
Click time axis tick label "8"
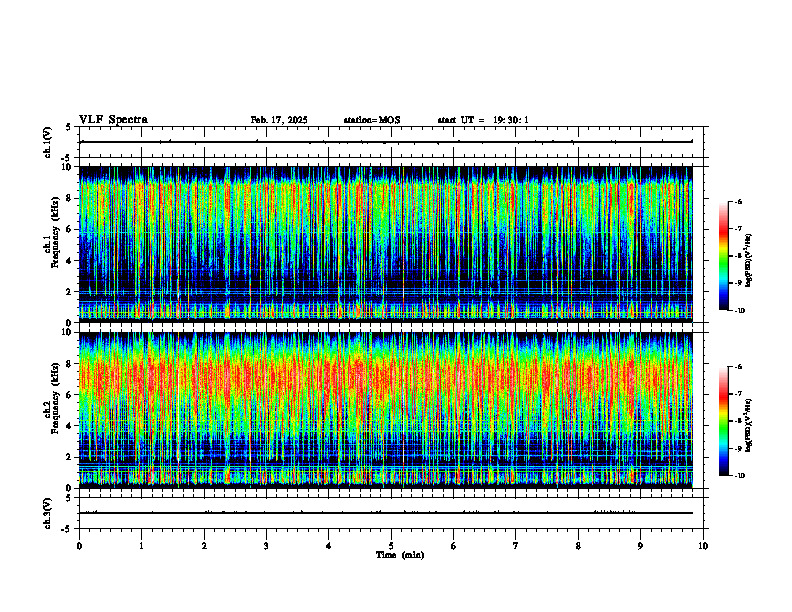(x=578, y=546)
